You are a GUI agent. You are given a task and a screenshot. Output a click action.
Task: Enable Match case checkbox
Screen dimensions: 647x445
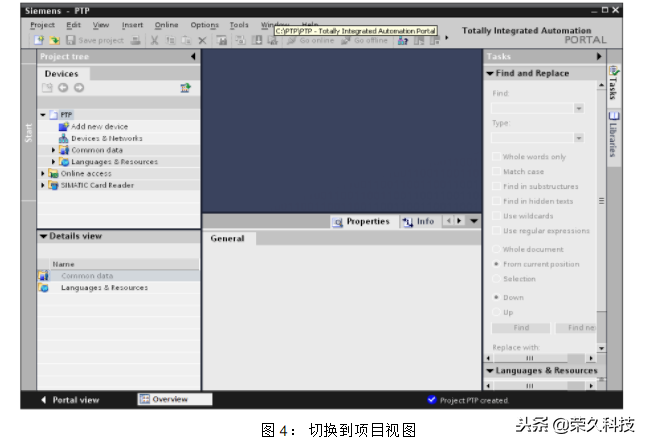(x=496, y=171)
